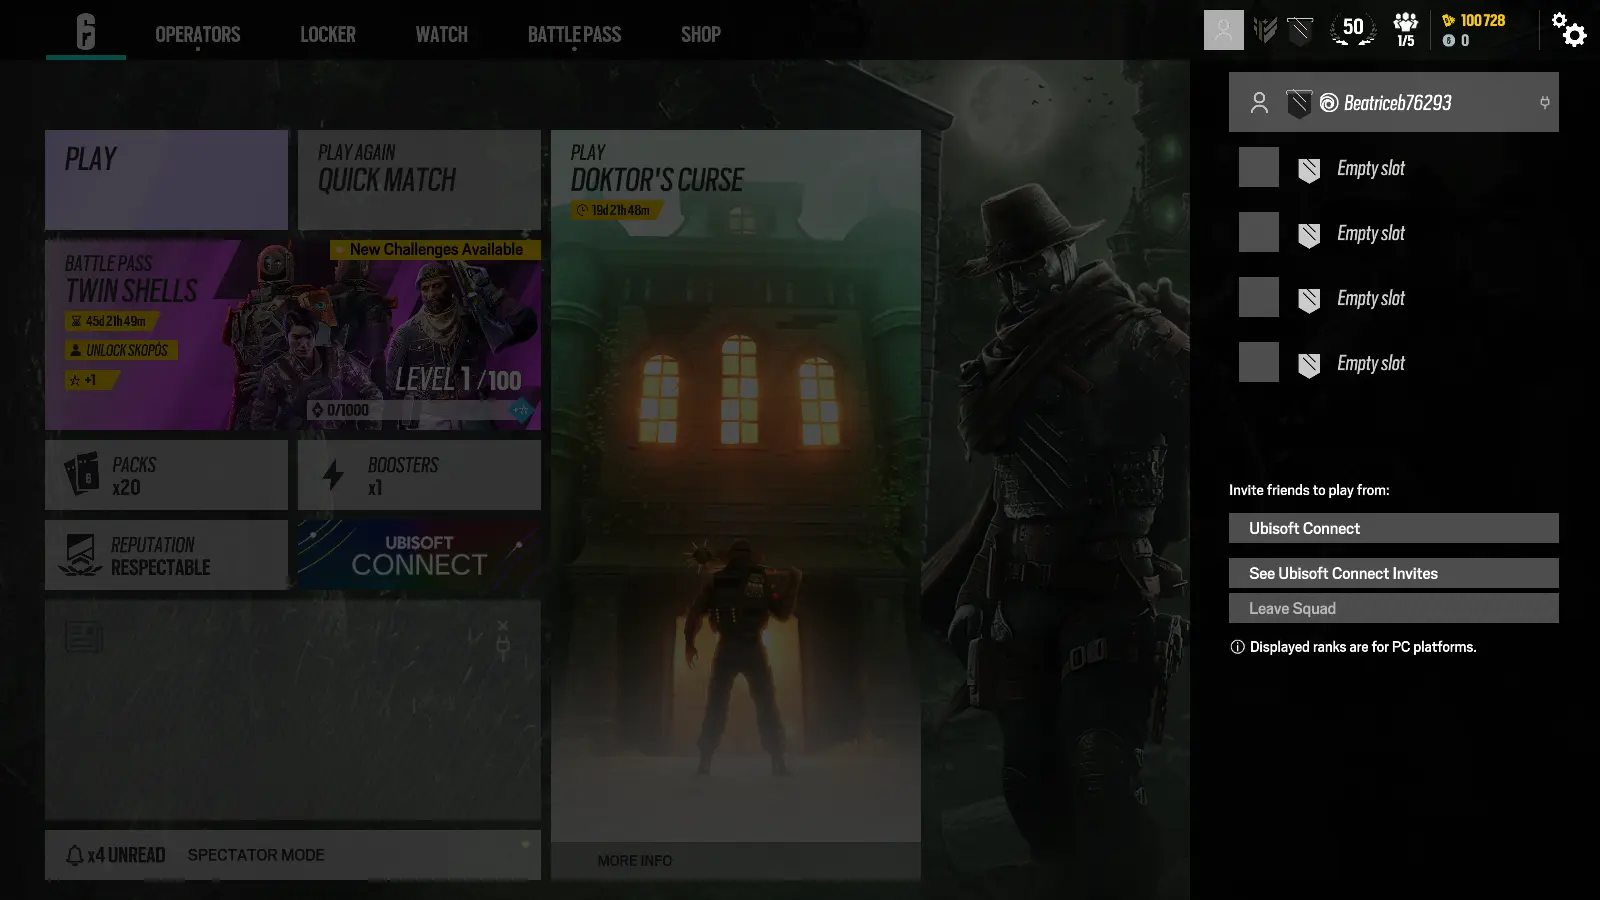Click the boosters lightning bolt icon
Image resolution: width=1600 pixels, height=900 pixels.
click(333, 475)
